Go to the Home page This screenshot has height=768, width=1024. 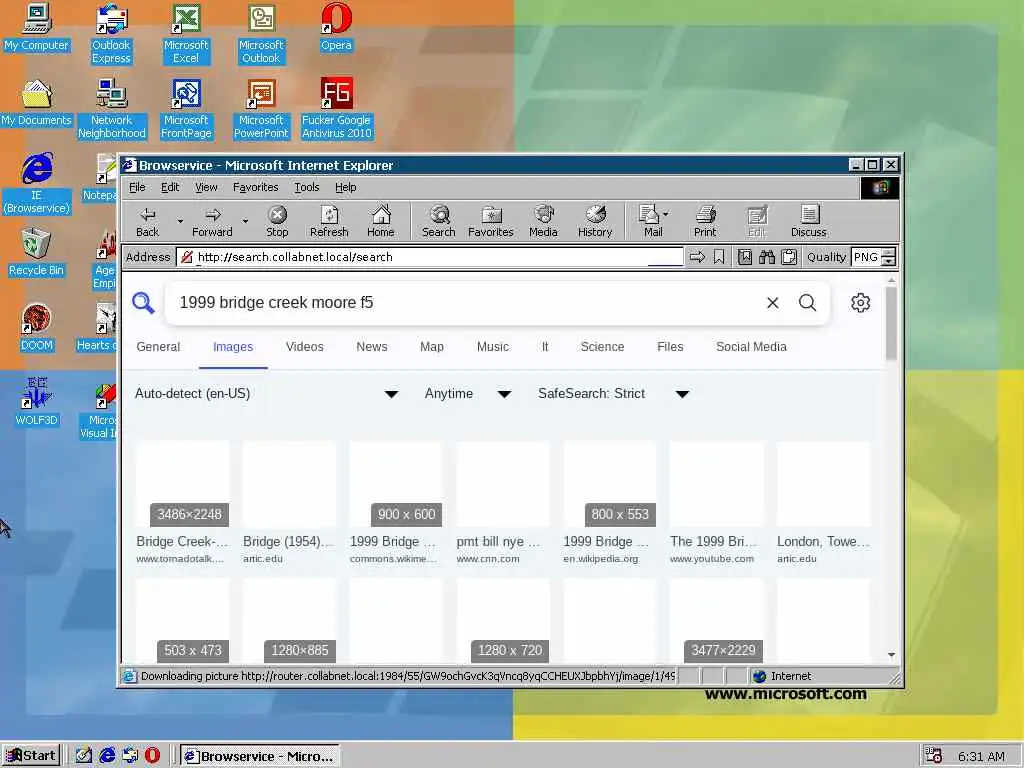[x=381, y=221]
